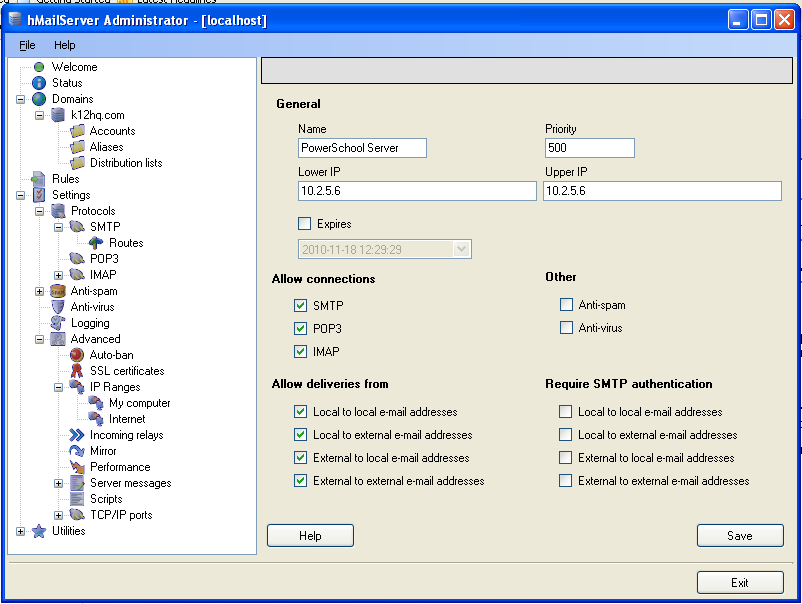
Task: Uncheck the POP3 connections checkbox
Action: [301, 328]
